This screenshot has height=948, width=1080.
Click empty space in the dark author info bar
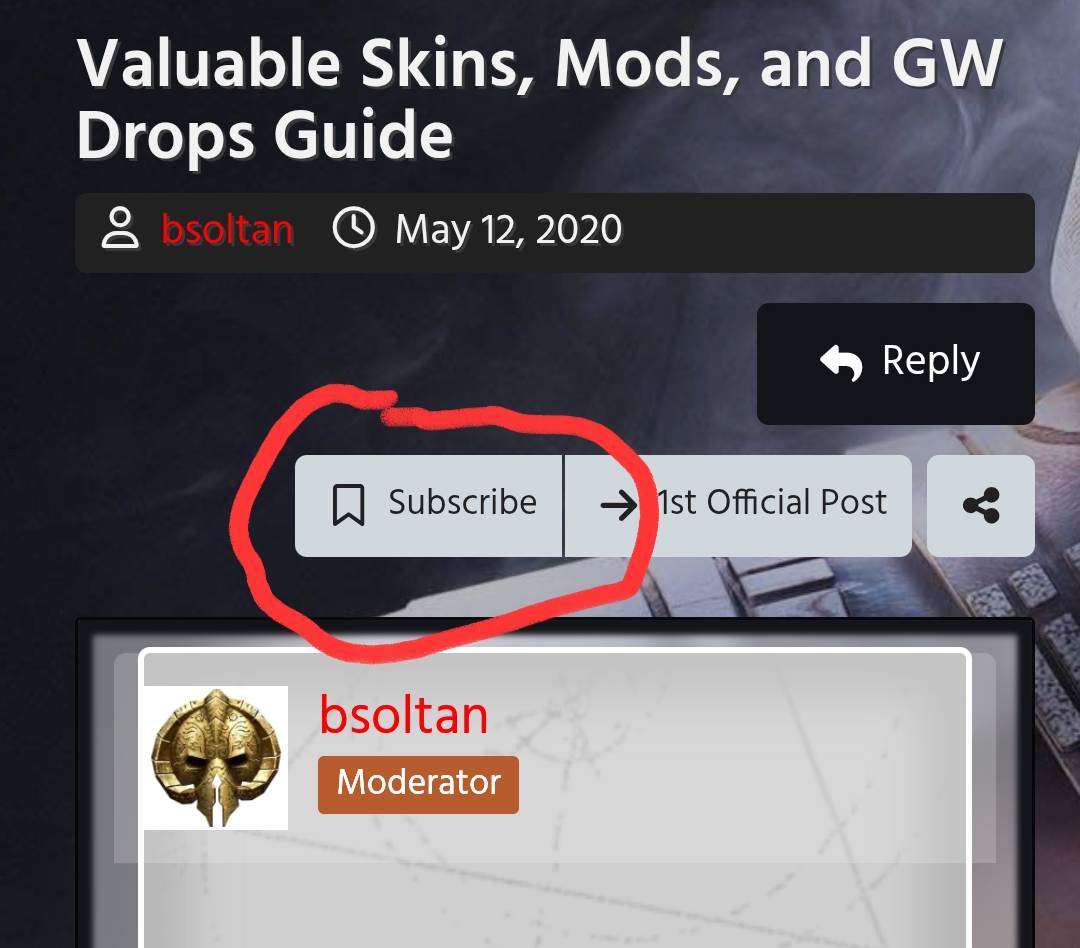tap(827, 233)
